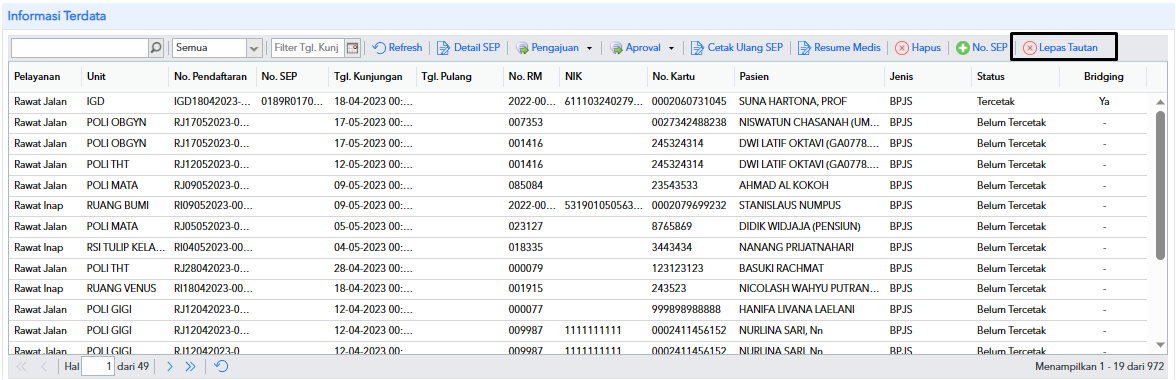
Task: Sort by the No. SEP column header
Action: tap(292, 76)
